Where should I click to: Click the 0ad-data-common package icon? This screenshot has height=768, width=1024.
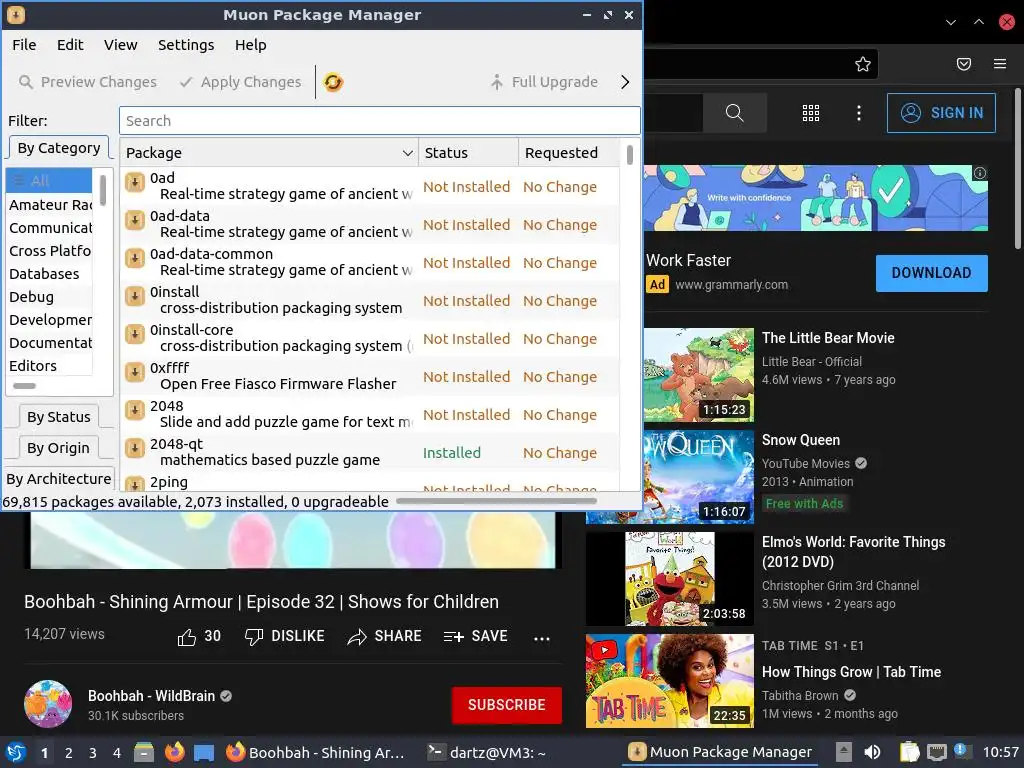tap(135, 258)
